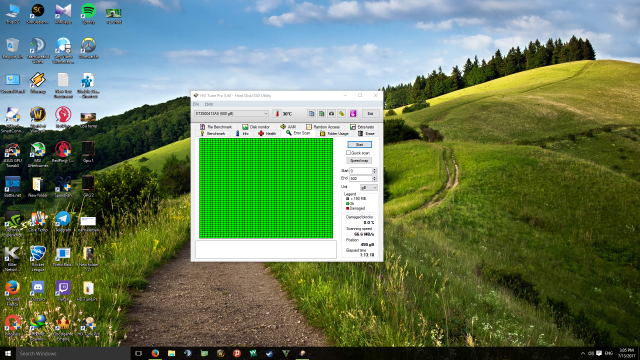The image size is (640, 360).
Task: Click the Start field spinner arrows
Action: 375,171
